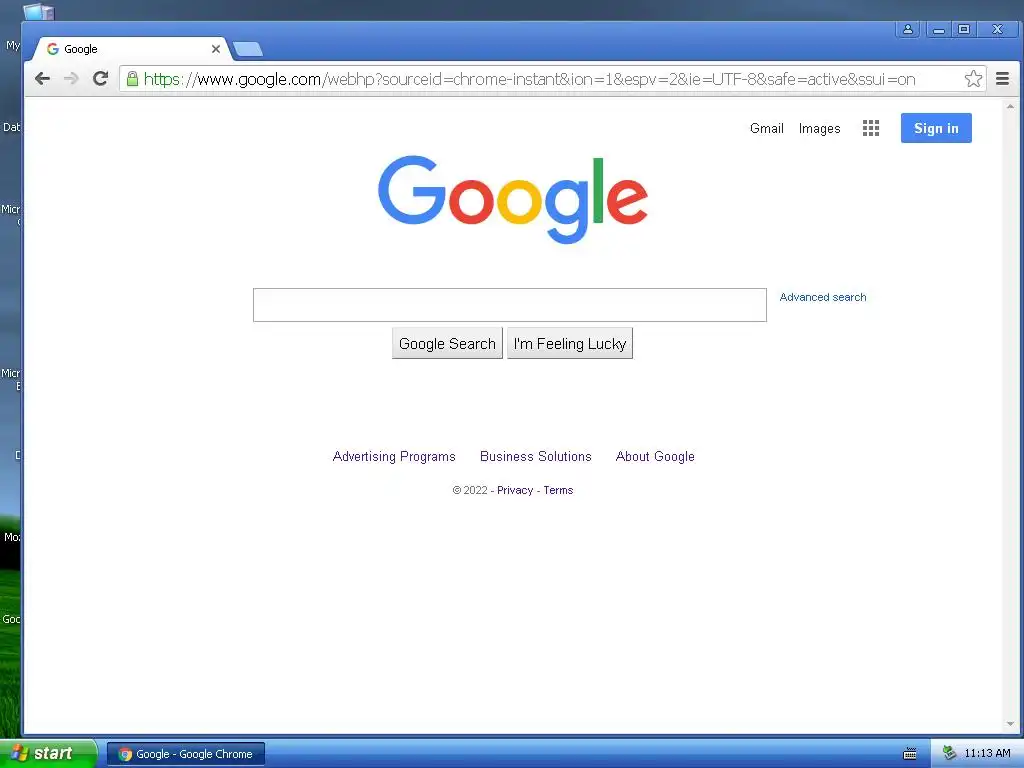Image resolution: width=1024 pixels, height=768 pixels.
Task: Click the scrollbar up arrow
Action: click(x=1010, y=106)
